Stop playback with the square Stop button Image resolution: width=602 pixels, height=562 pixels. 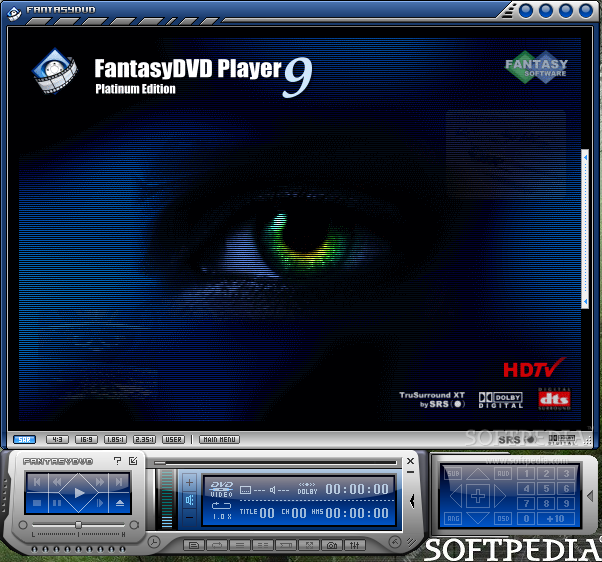(37, 503)
